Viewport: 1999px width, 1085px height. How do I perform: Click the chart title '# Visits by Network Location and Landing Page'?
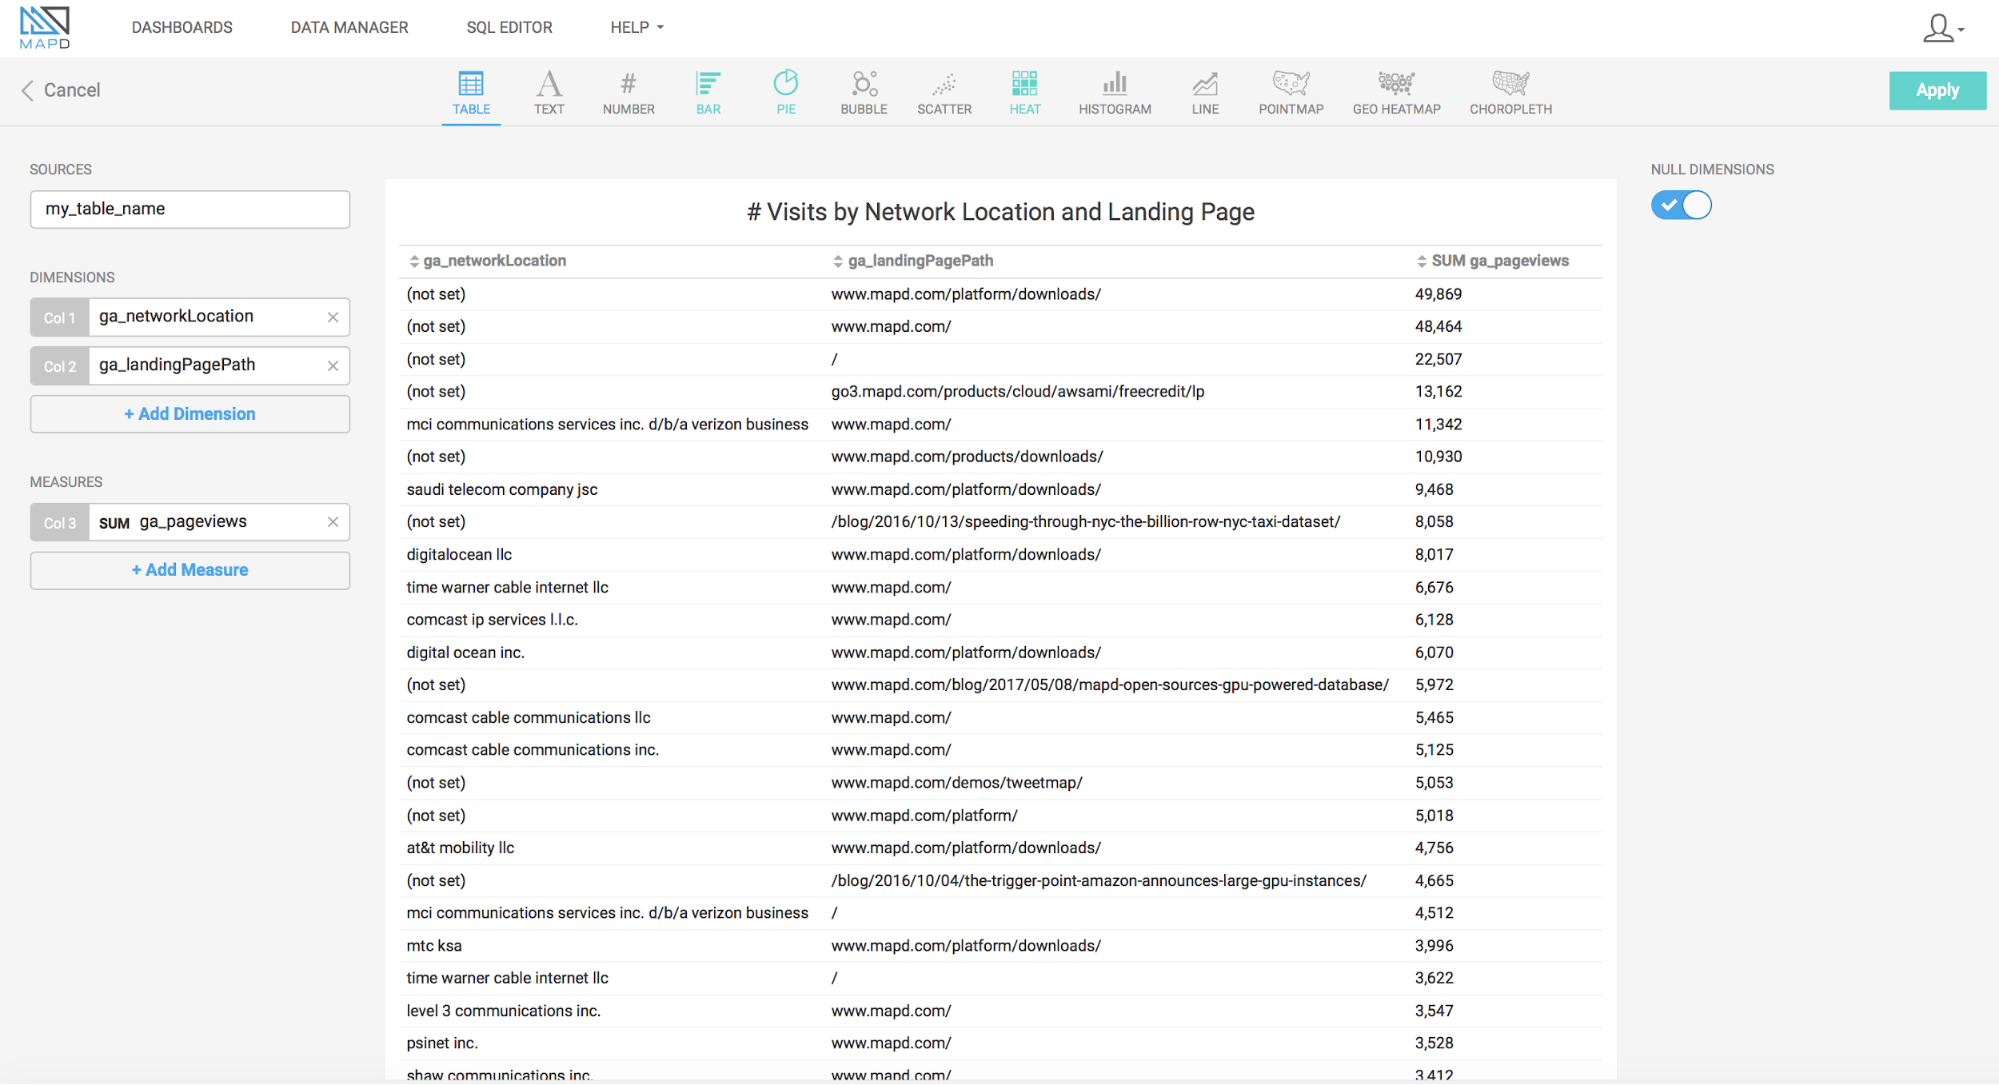1000,212
